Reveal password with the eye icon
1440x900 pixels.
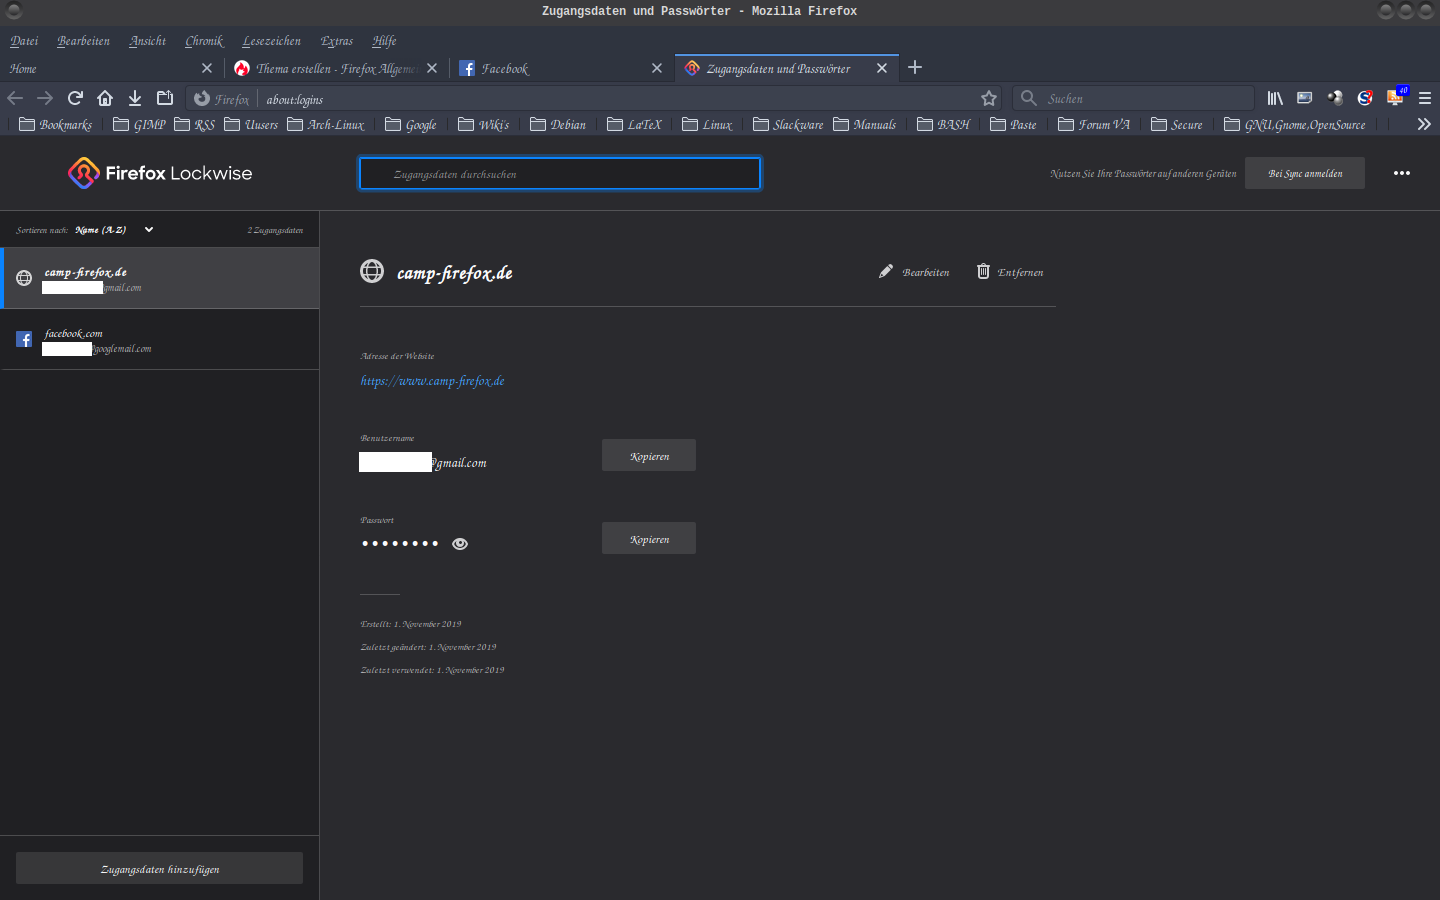[x=460, y=544]
